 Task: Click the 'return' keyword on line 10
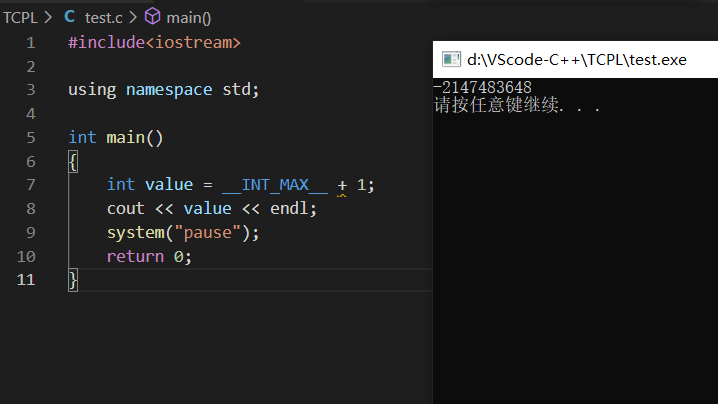[x=135, y=257]
